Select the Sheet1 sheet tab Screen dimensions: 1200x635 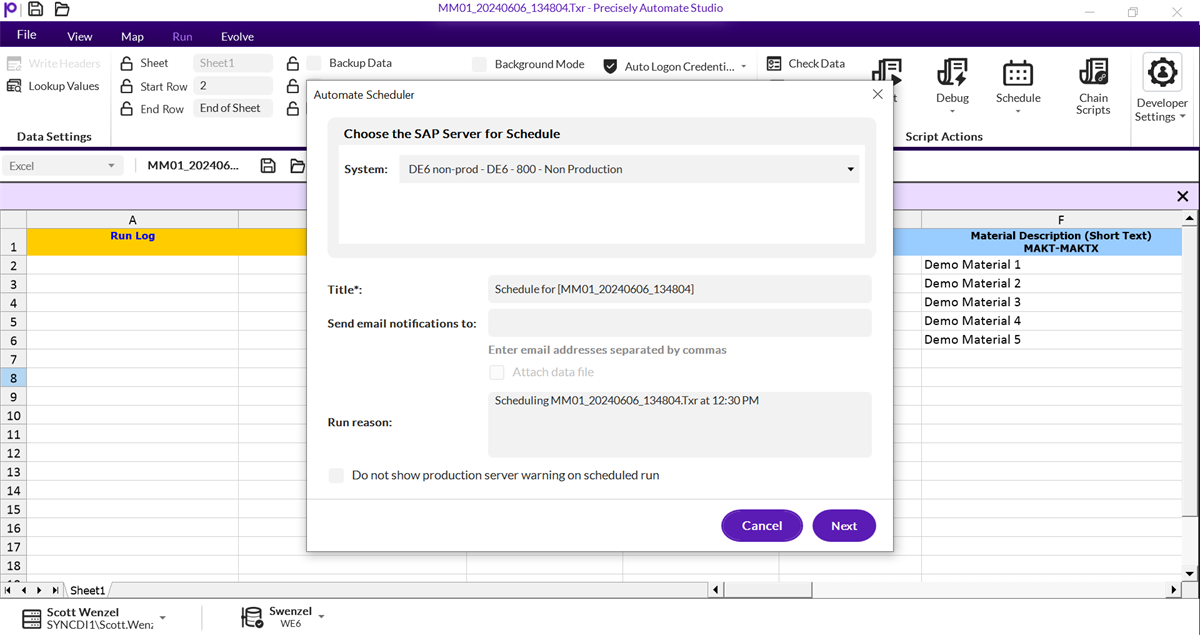click(87, 591)
